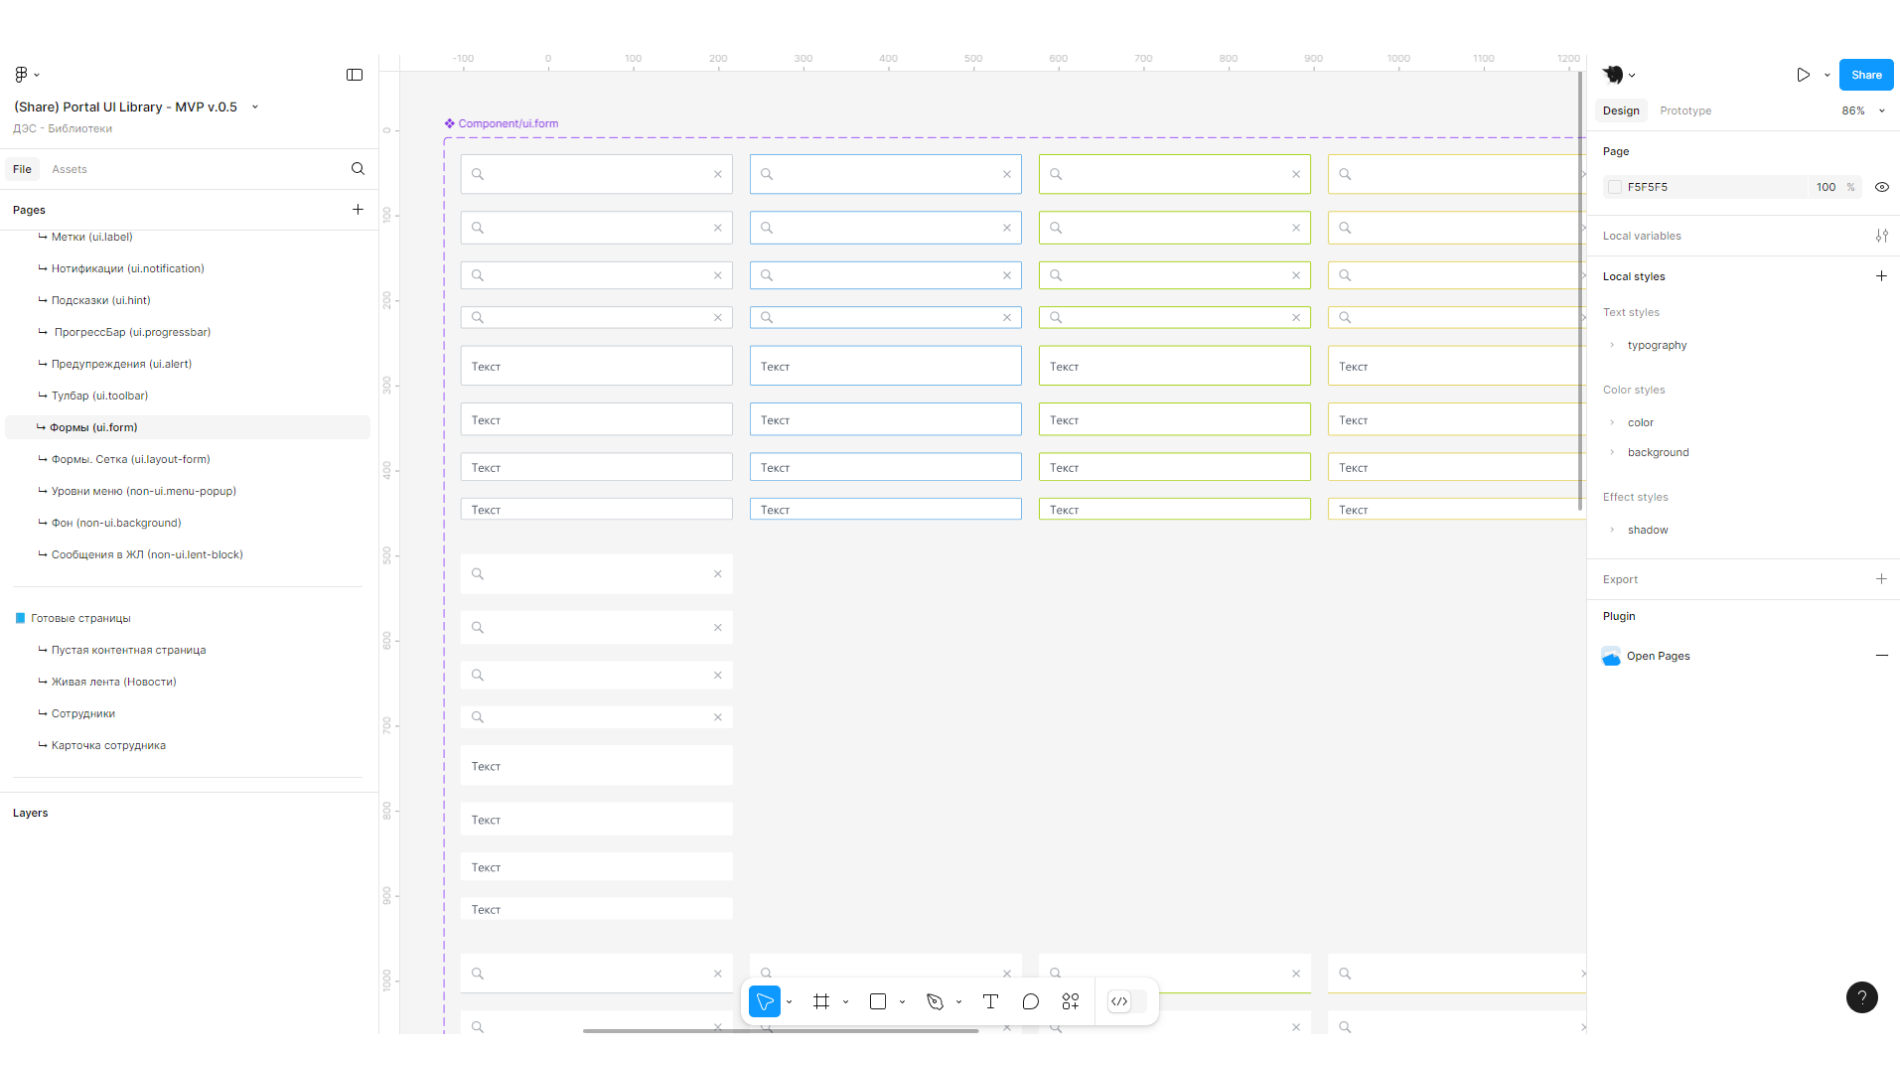This screenshot has height=1089, width=1900.
Task: Select the Pen tool
Action: point(935,1001)
